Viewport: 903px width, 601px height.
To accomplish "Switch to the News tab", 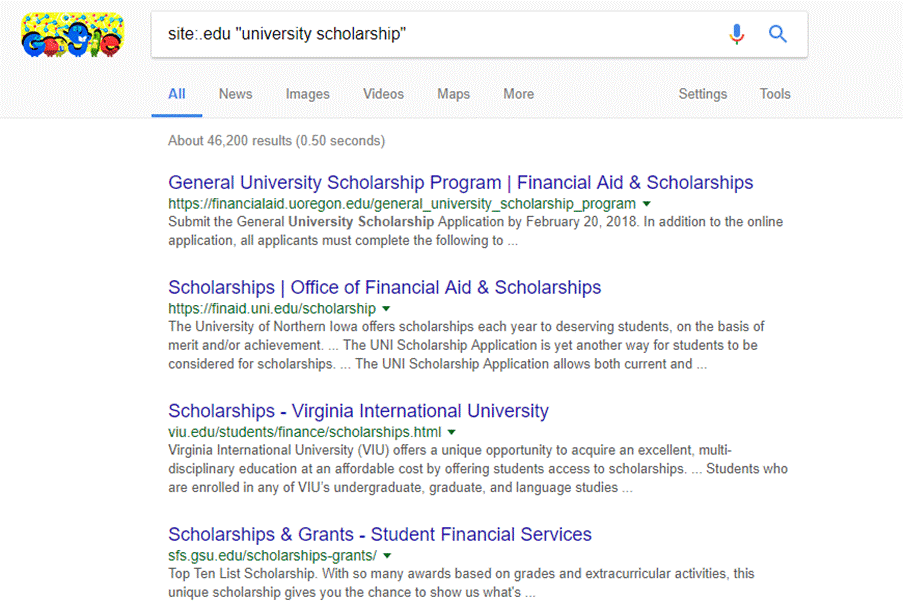I will 235,94.
